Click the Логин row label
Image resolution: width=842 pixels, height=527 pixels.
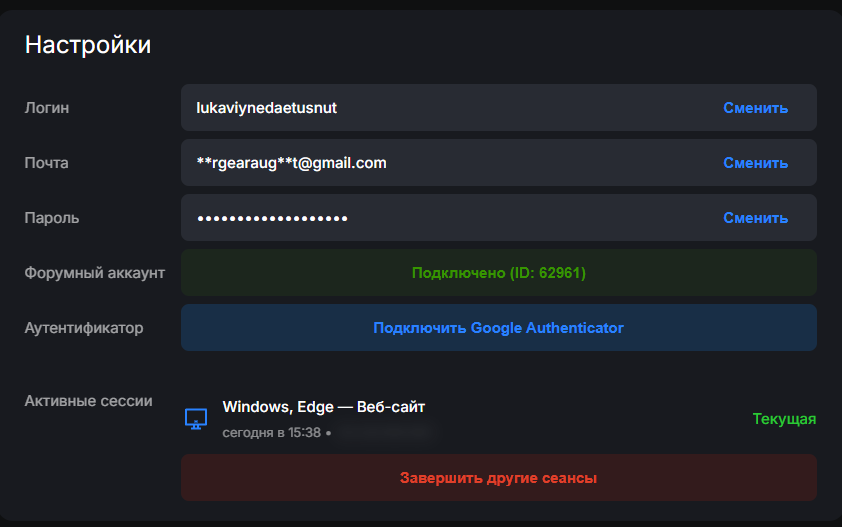(47, 108)
